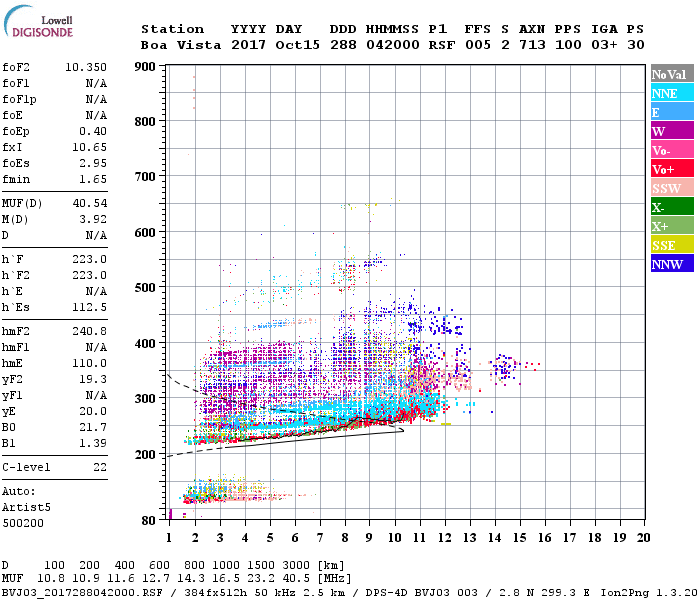Pick the W purple legend entry

(x=671, y=131)
